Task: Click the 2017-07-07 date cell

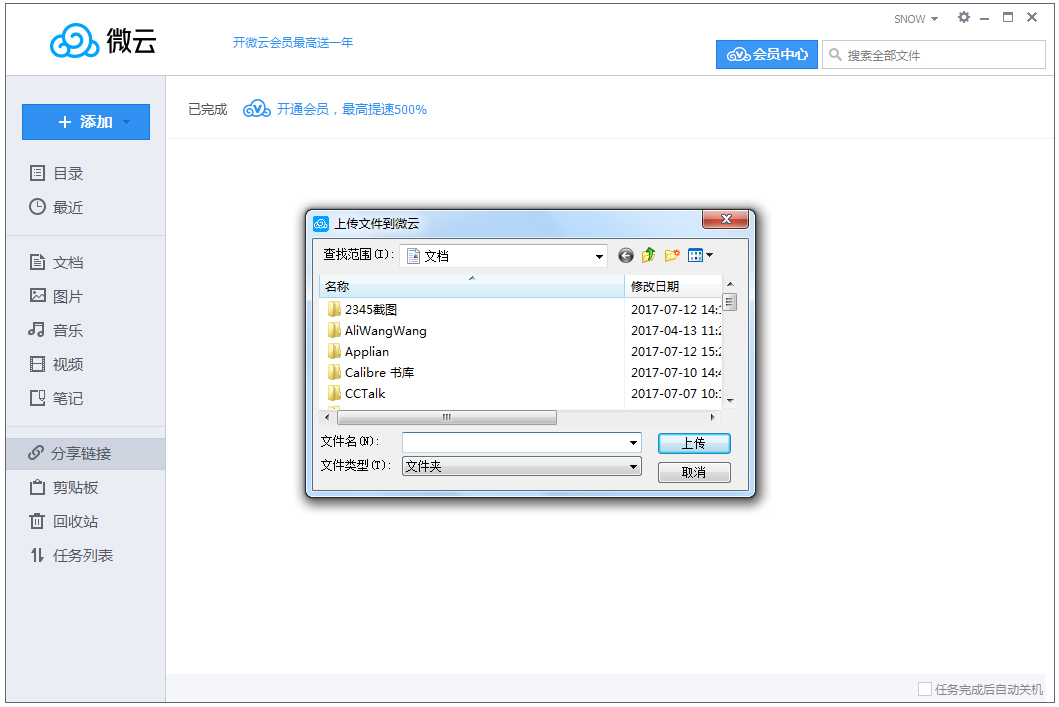Action: coord(675,393)
